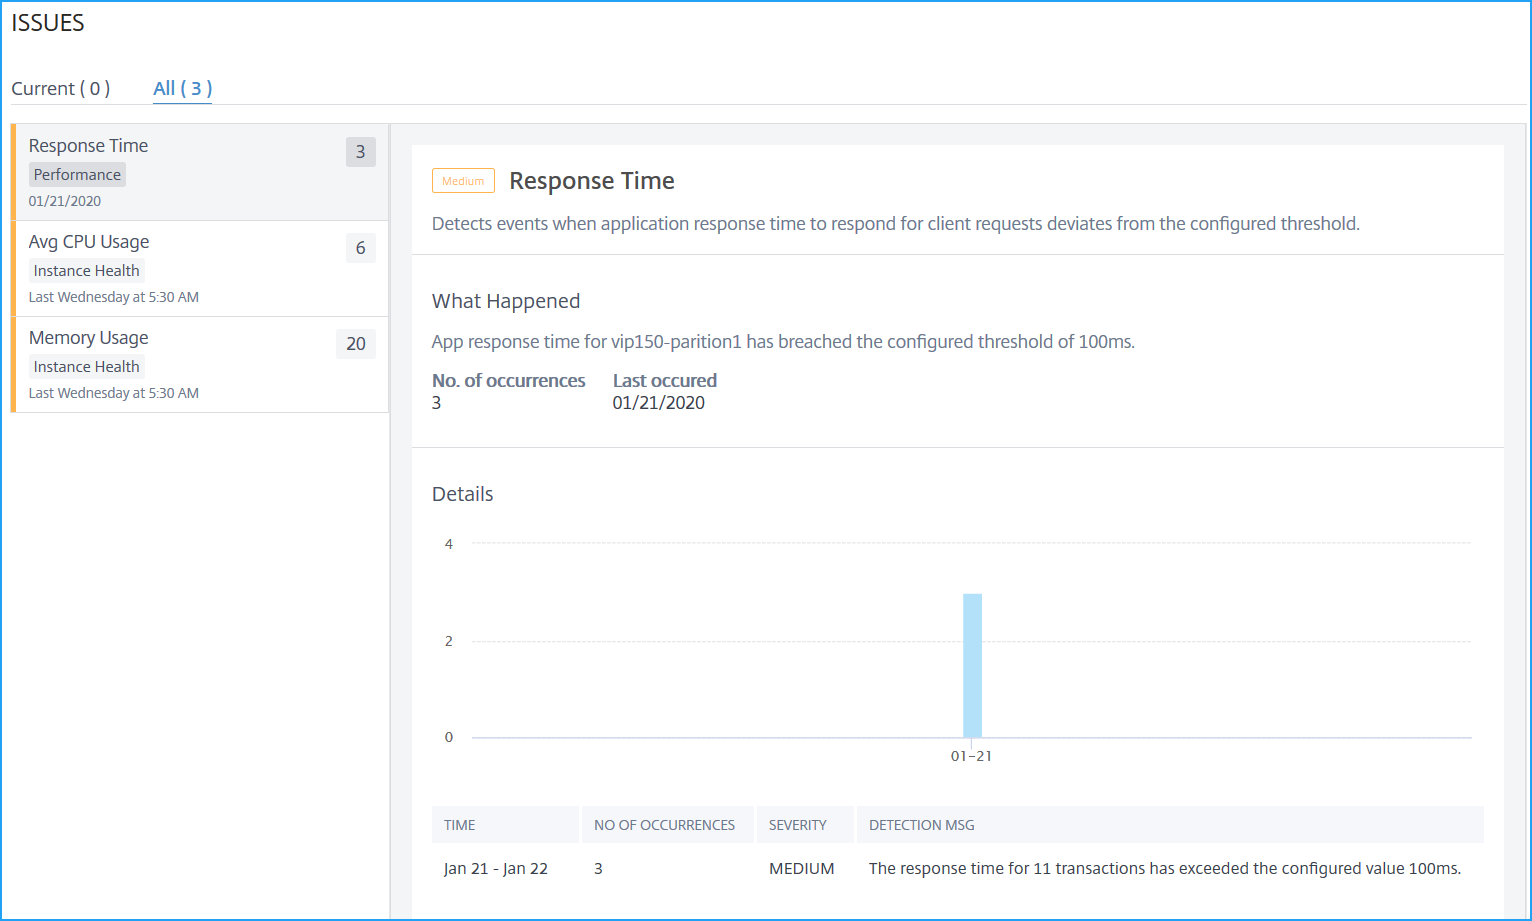Screen dimensions: 1532x921
Task: Click the 01-21 axis label
Action: (971, 756)
